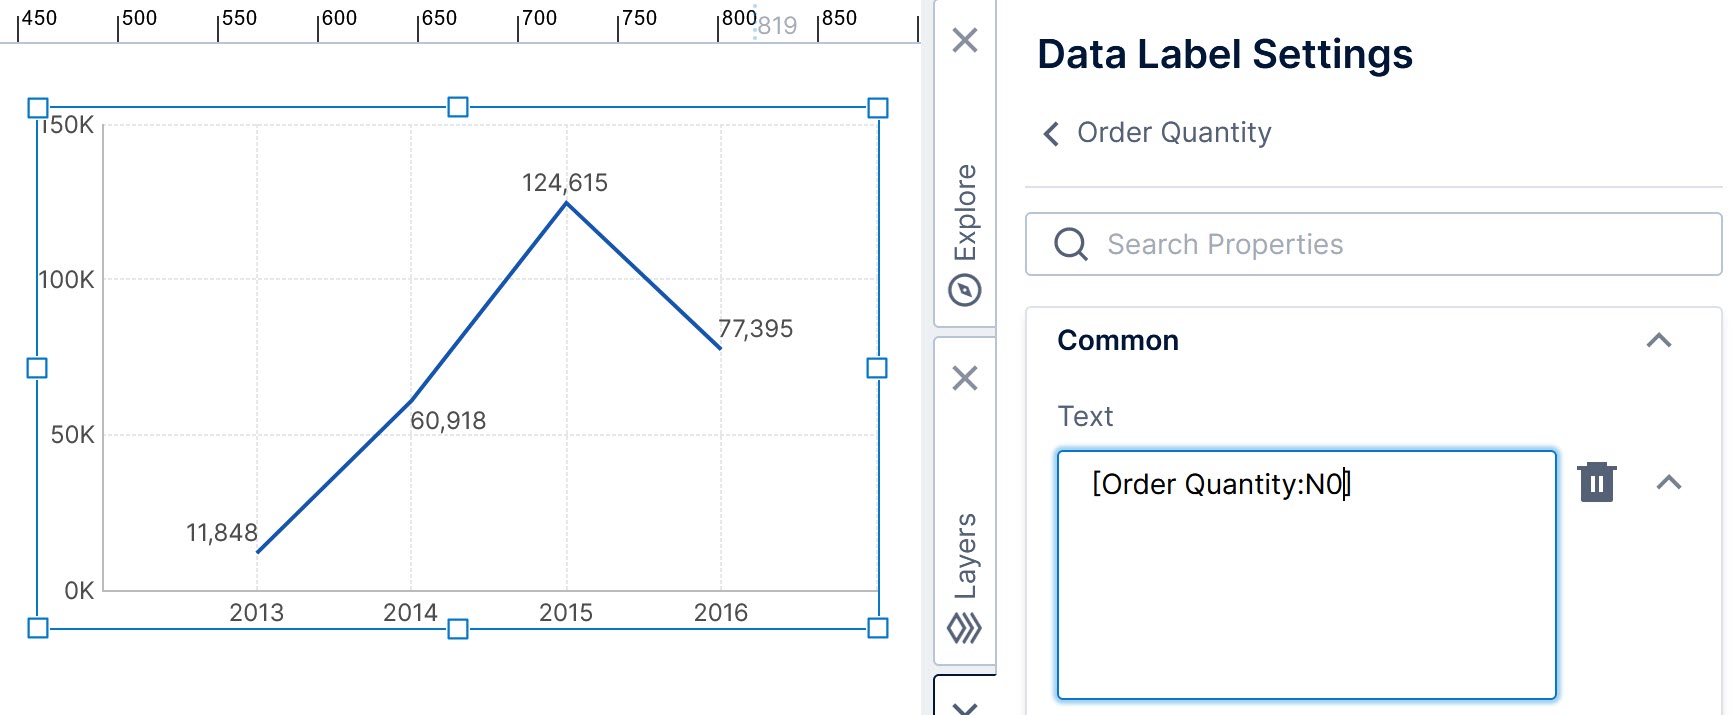Collapse the Text property editor
Image resolution: width=1735 pixels, height=715 pixels.
[x=1669, y=482]
